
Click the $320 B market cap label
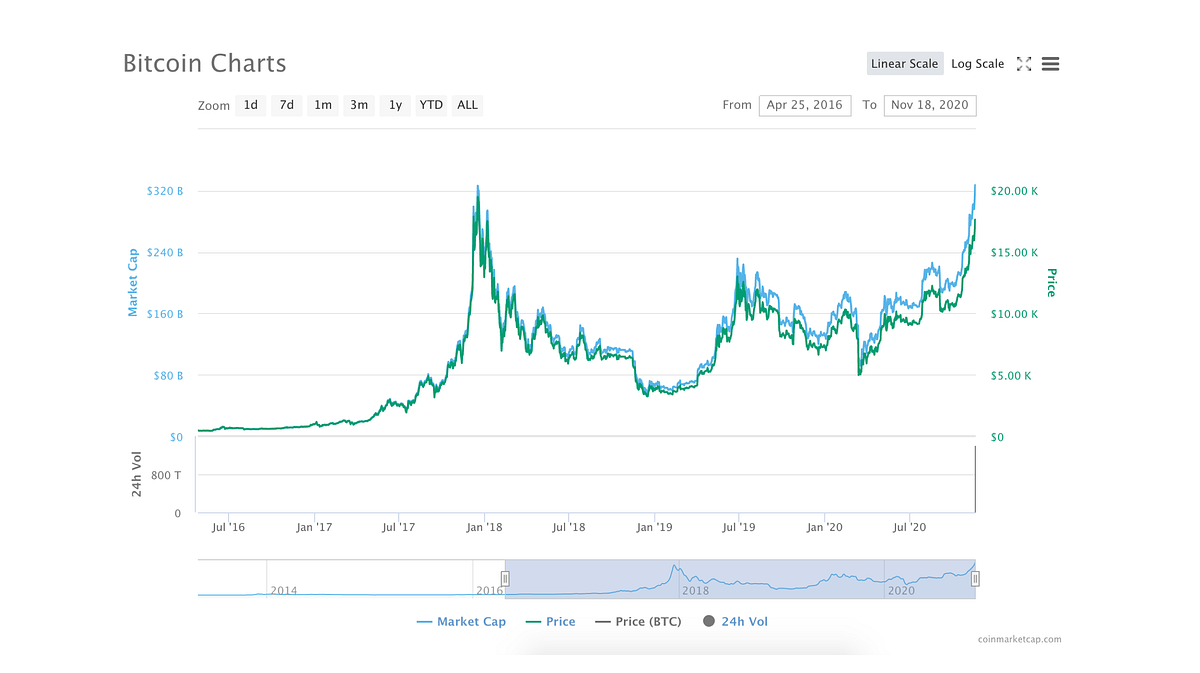click(164, 191)
